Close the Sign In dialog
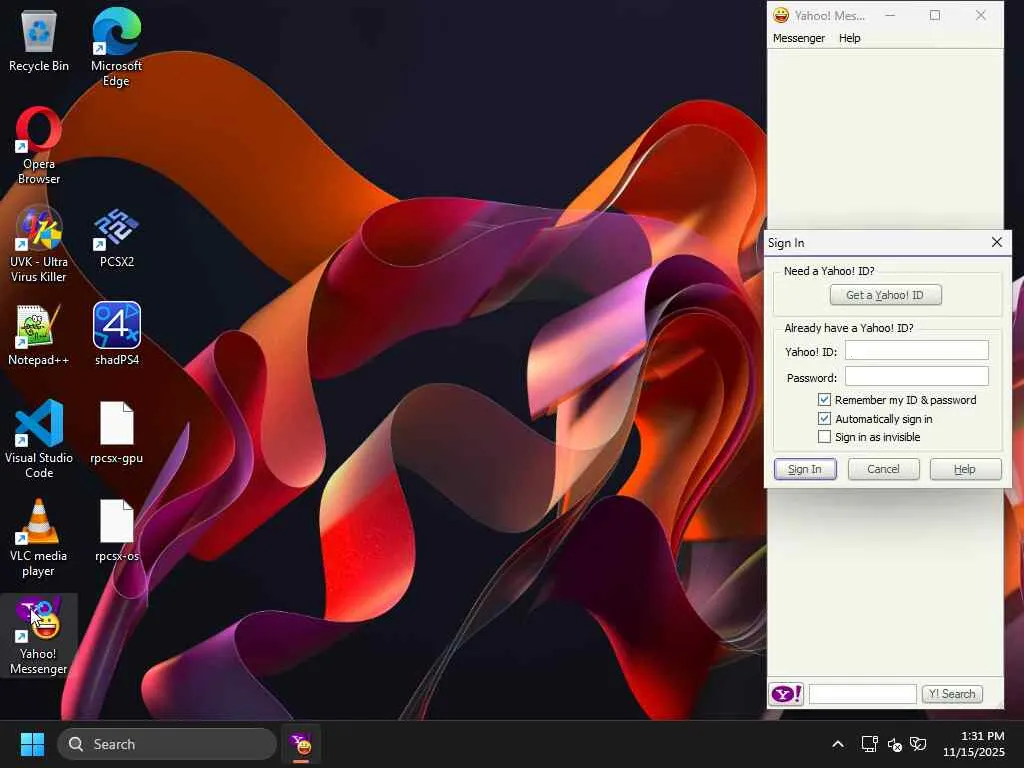 (996, 242)
